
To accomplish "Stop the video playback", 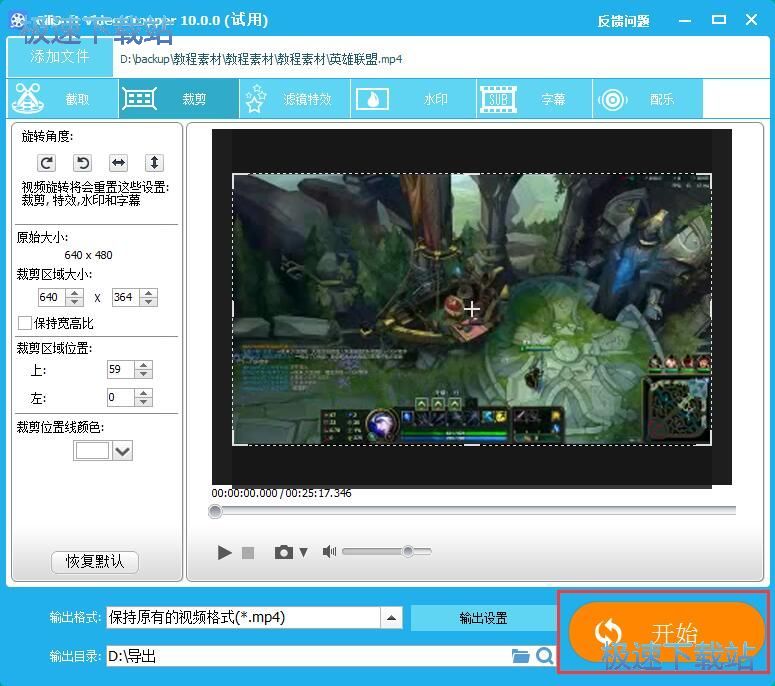I will [248, 552].
